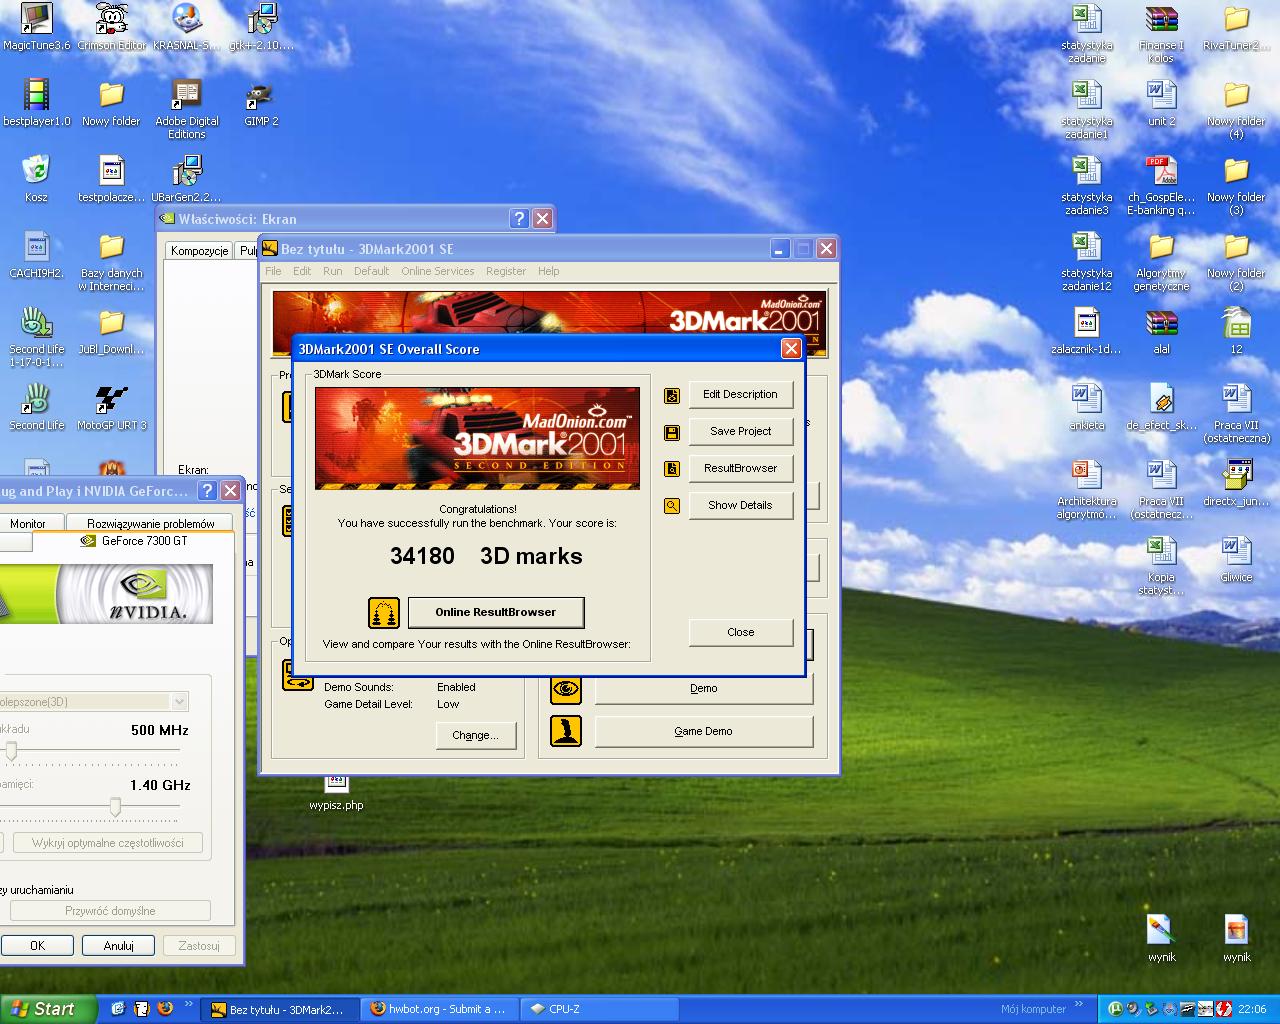1280x1024 pixels.
Task: Select Second Life desktop shortcut
Action: point(36,408)
